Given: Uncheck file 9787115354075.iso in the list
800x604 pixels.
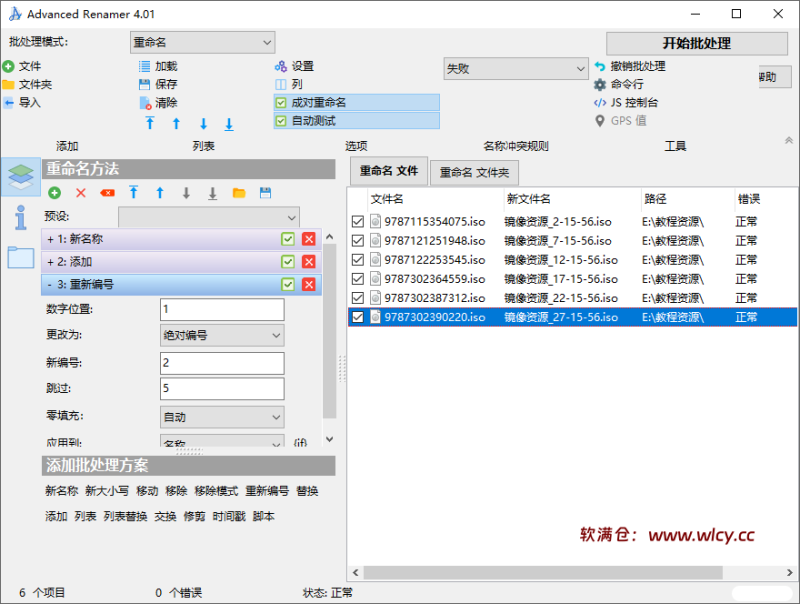Looking at the screenshot, I should pos(358,222).
